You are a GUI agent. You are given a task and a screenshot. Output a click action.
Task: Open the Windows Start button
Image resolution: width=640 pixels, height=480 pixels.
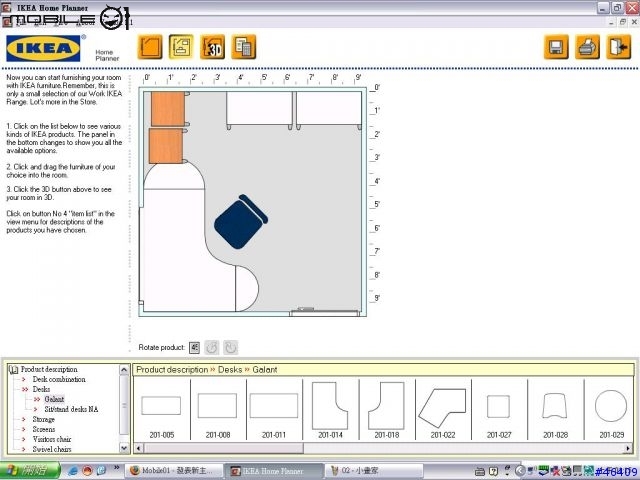point(30,471)
